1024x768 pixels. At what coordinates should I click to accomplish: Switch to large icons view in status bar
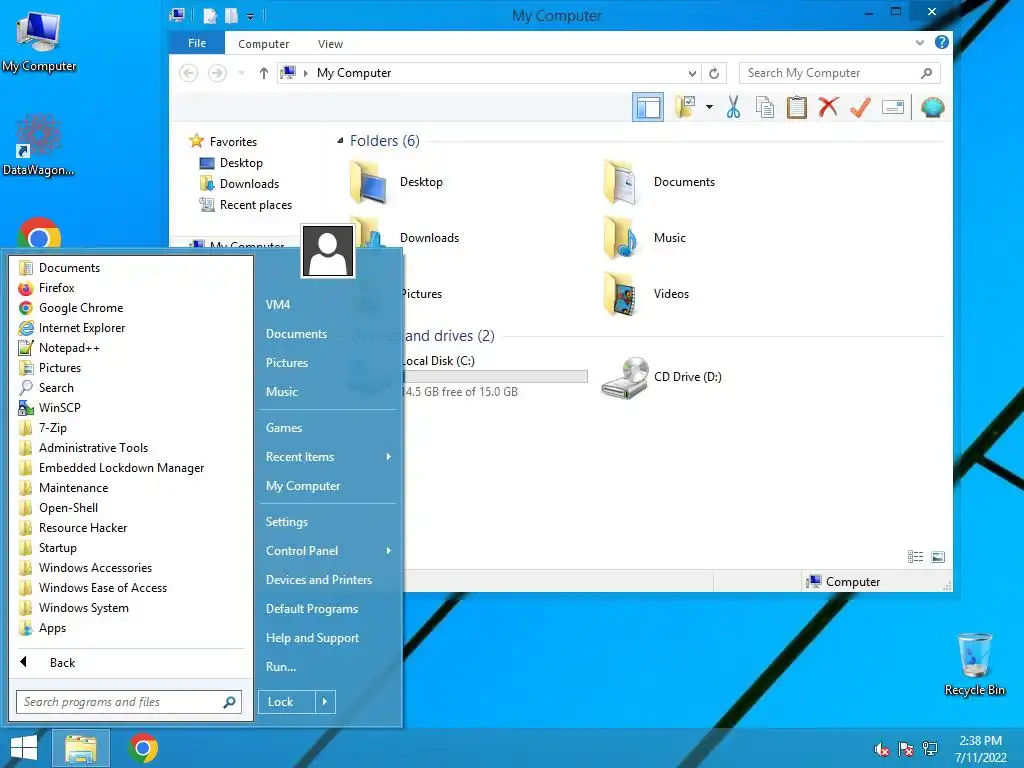pyautogui.click(x=938, y=557)
